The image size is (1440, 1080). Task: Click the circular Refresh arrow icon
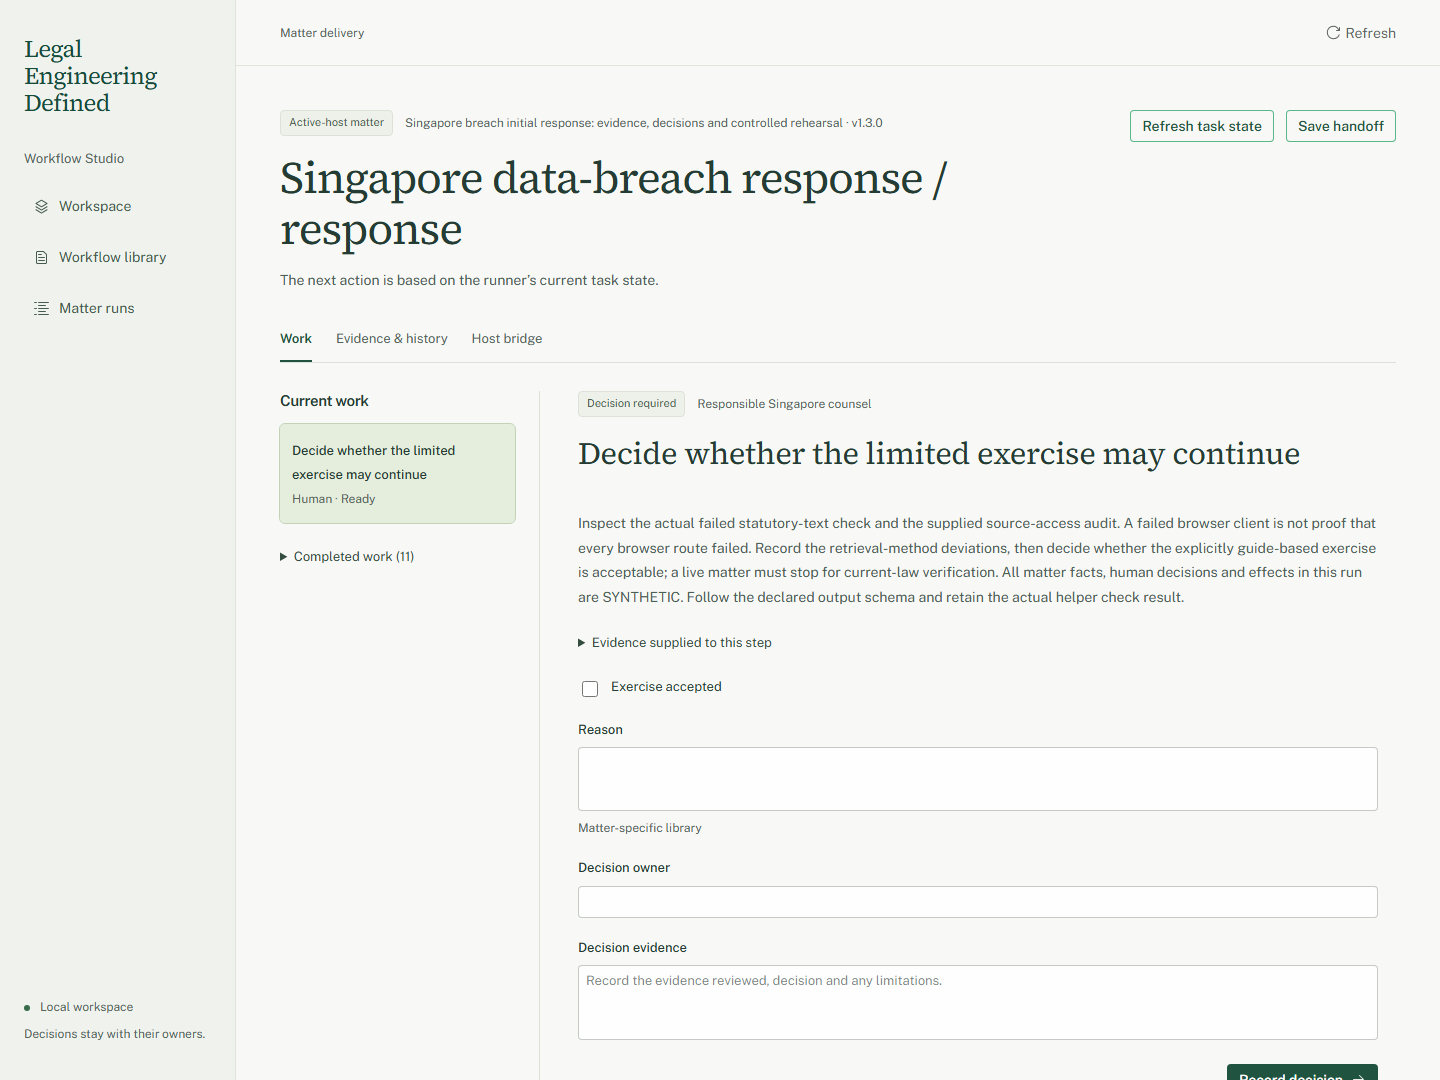pyautogui.click(x=1333, y=33)
